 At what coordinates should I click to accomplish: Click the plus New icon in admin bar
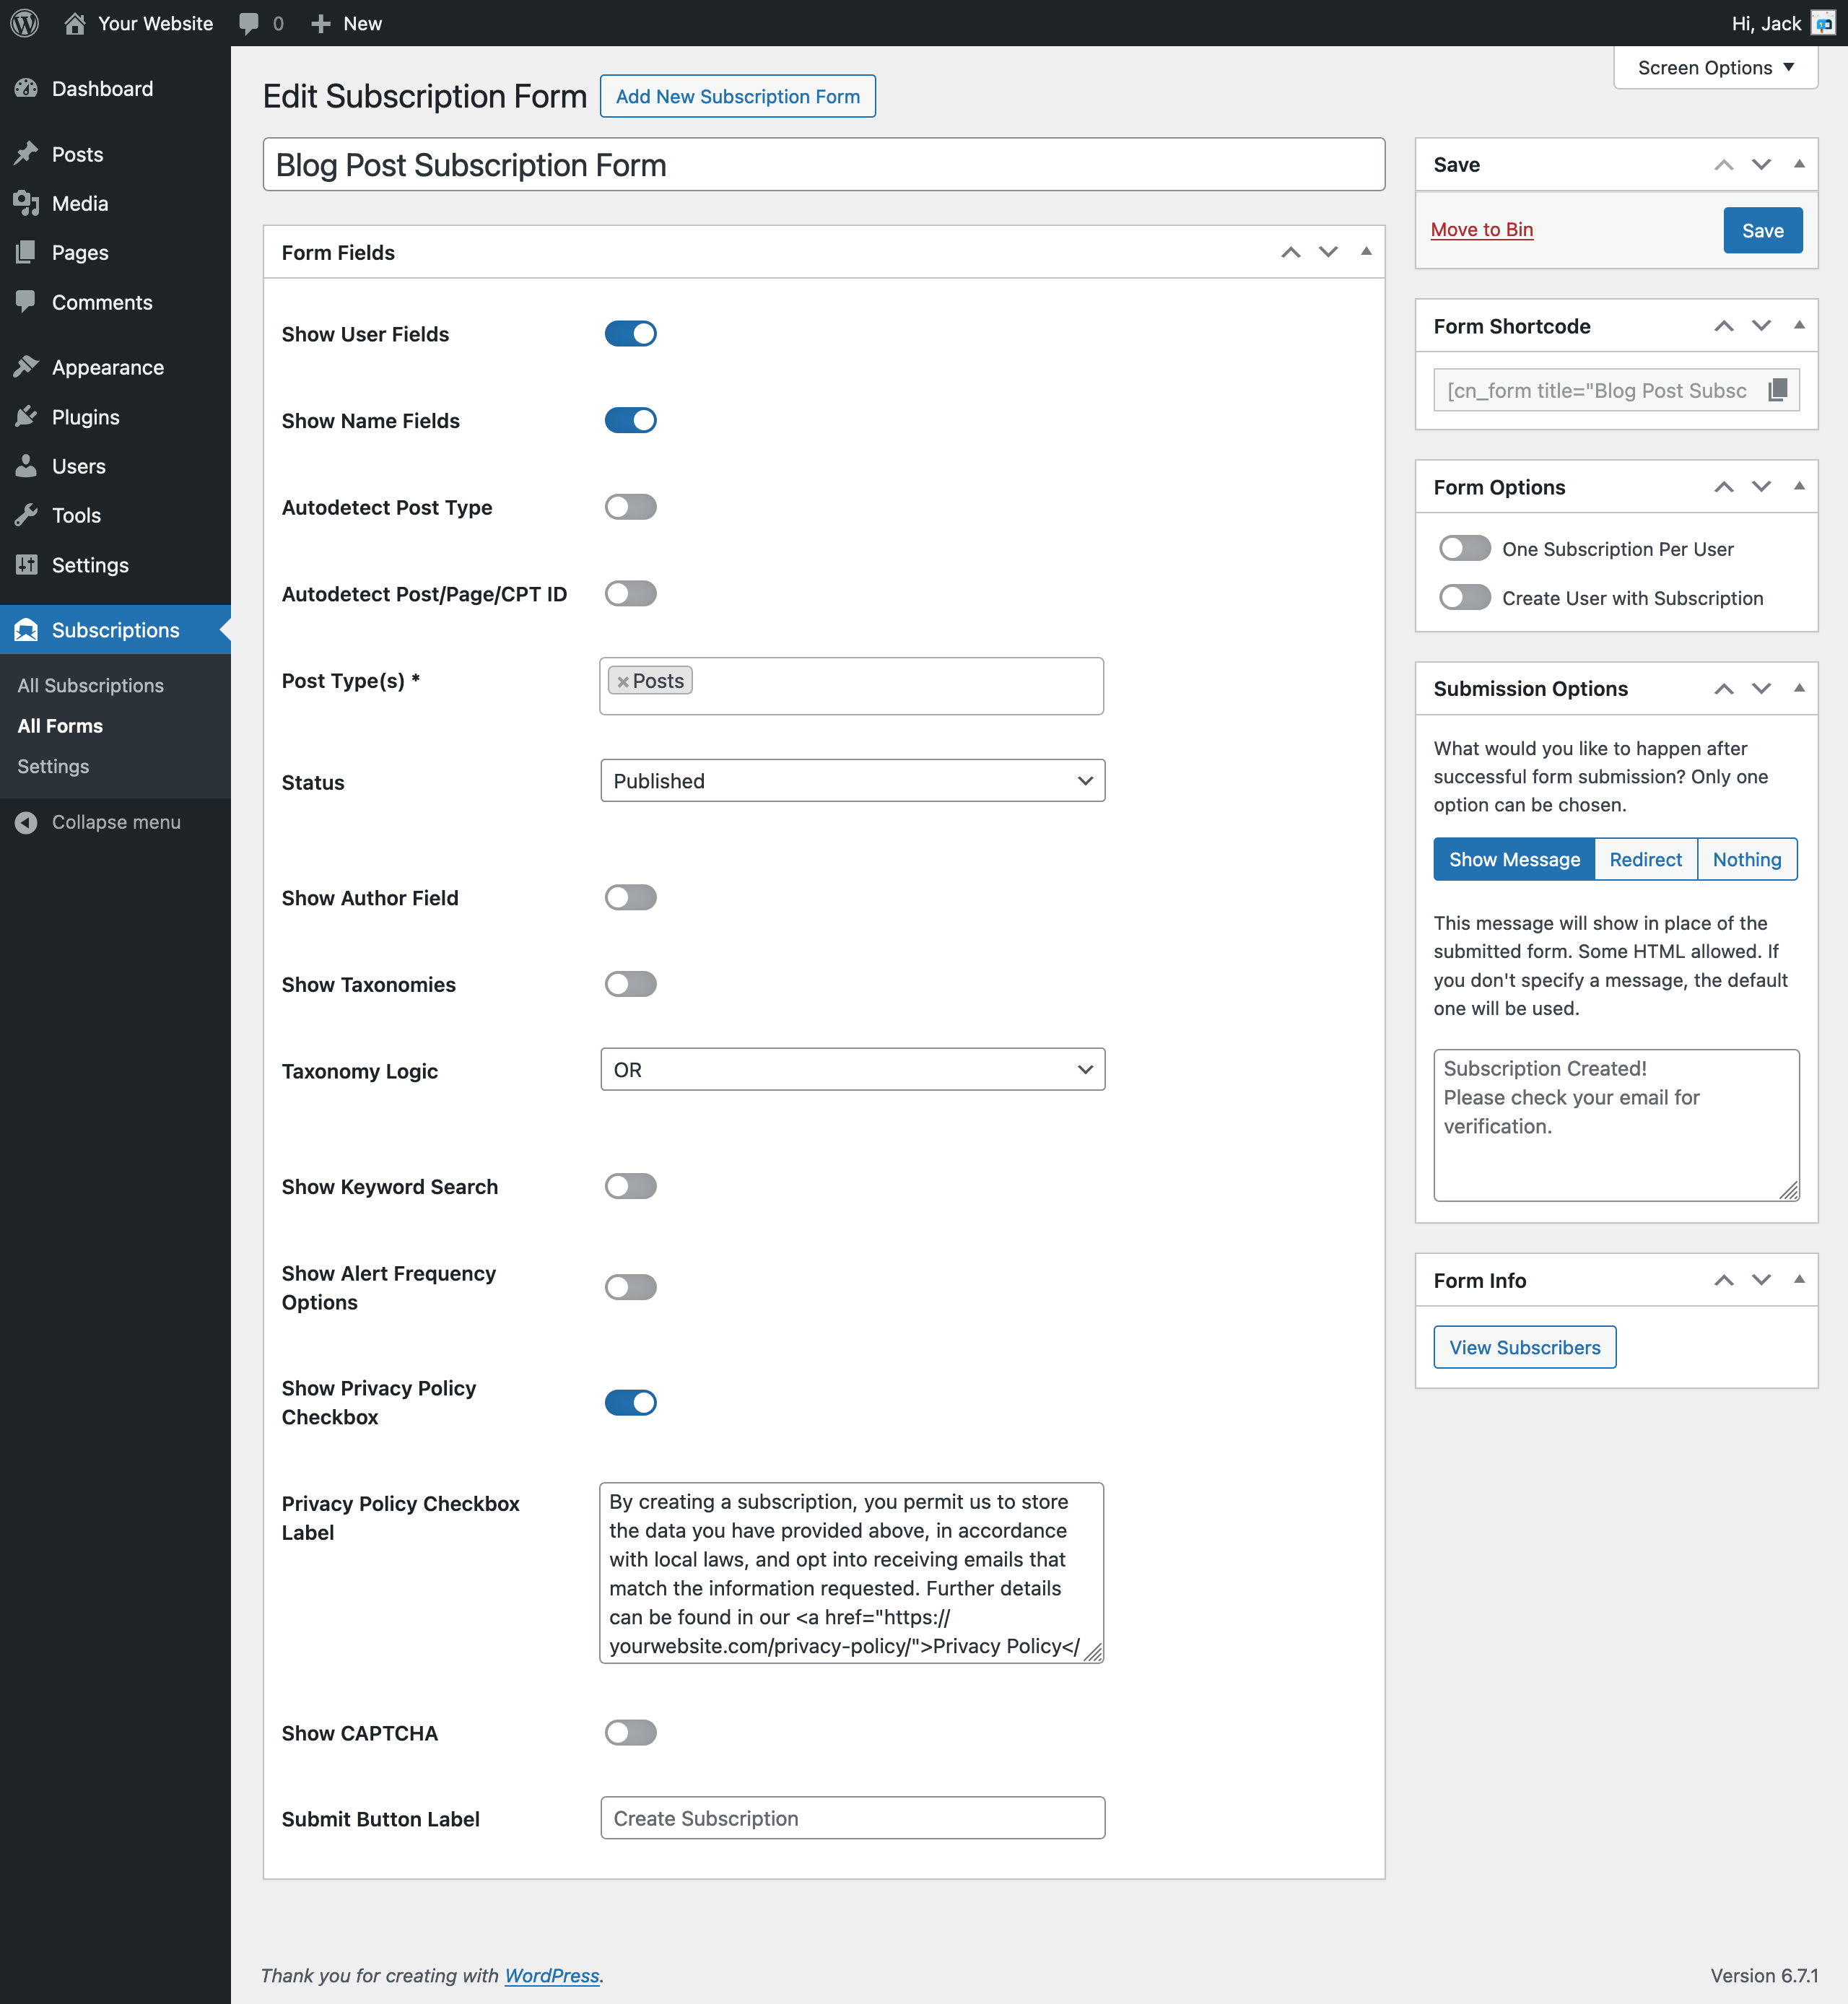[x=320, y=23]
